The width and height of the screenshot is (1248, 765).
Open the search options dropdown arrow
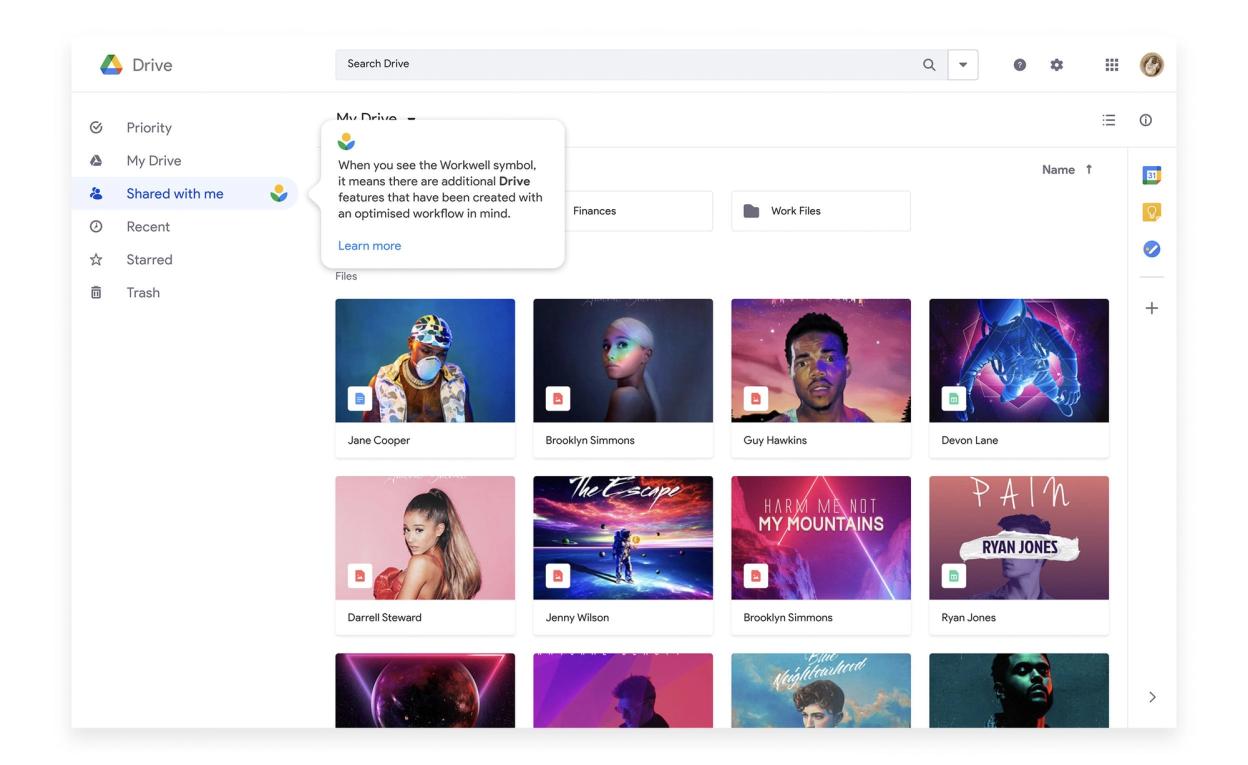(x=963, y=64)
